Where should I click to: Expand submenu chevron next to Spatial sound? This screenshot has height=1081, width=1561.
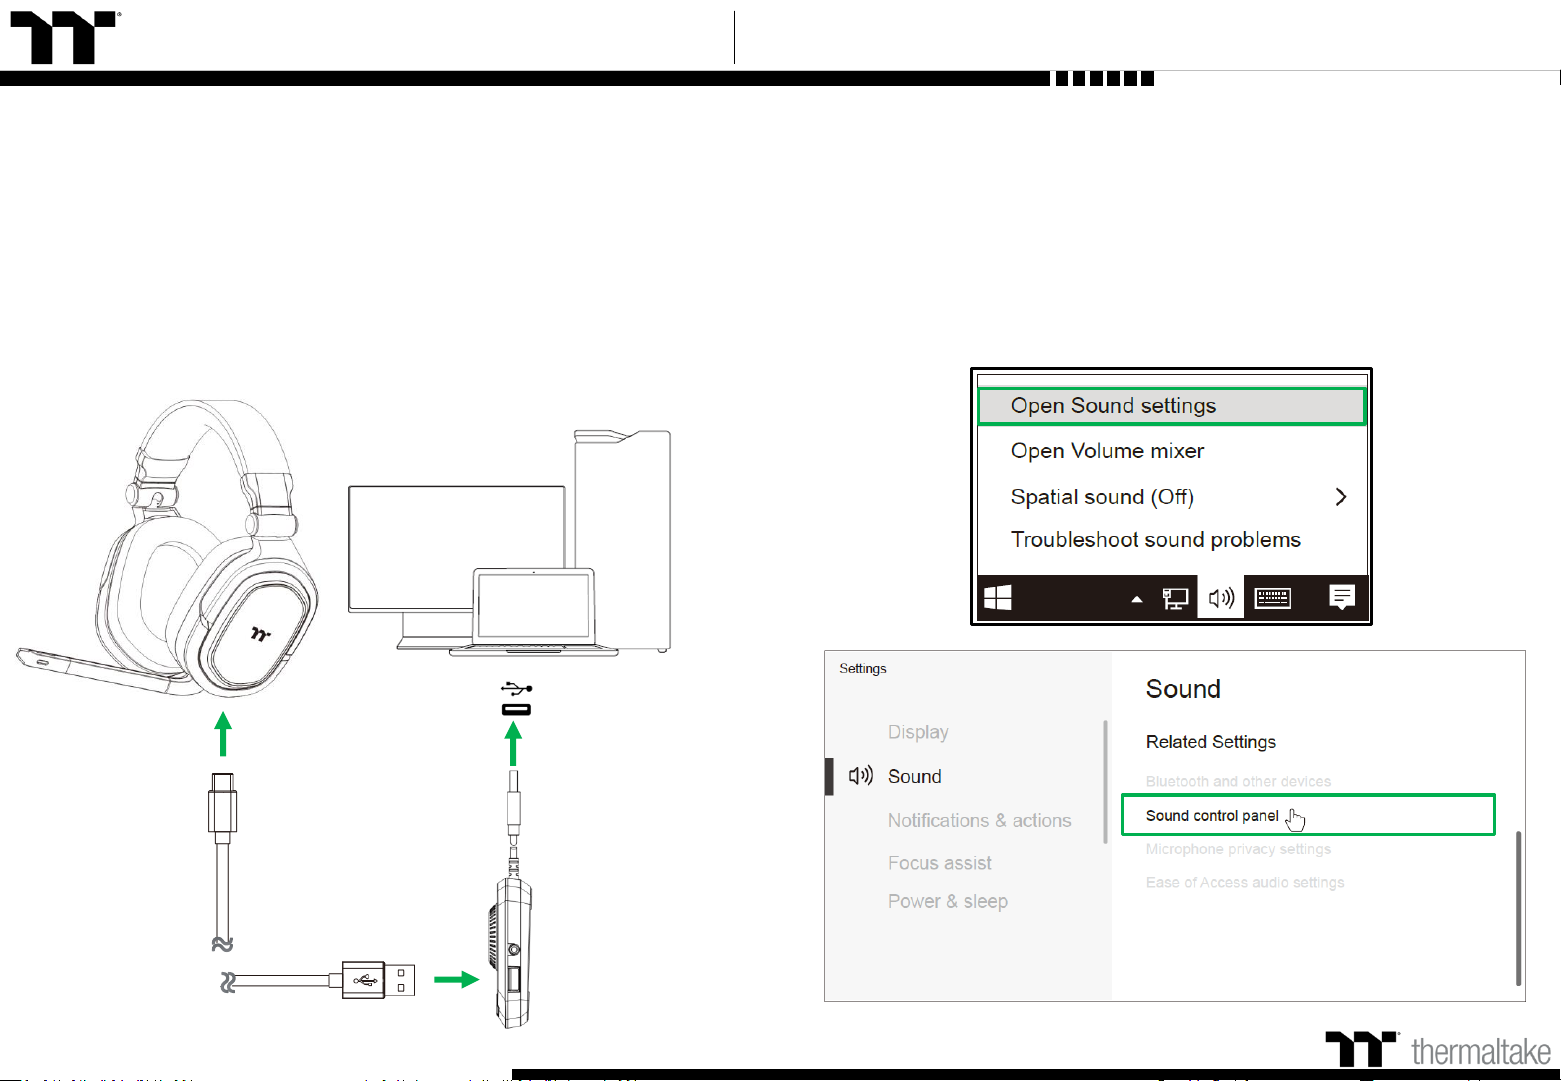(1341, 497)
